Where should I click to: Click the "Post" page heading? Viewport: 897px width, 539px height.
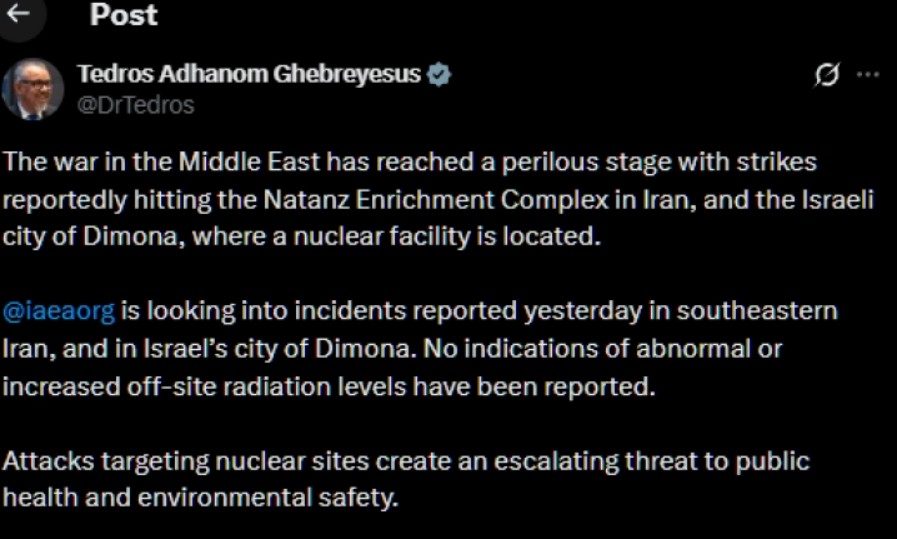click(123, 15)
